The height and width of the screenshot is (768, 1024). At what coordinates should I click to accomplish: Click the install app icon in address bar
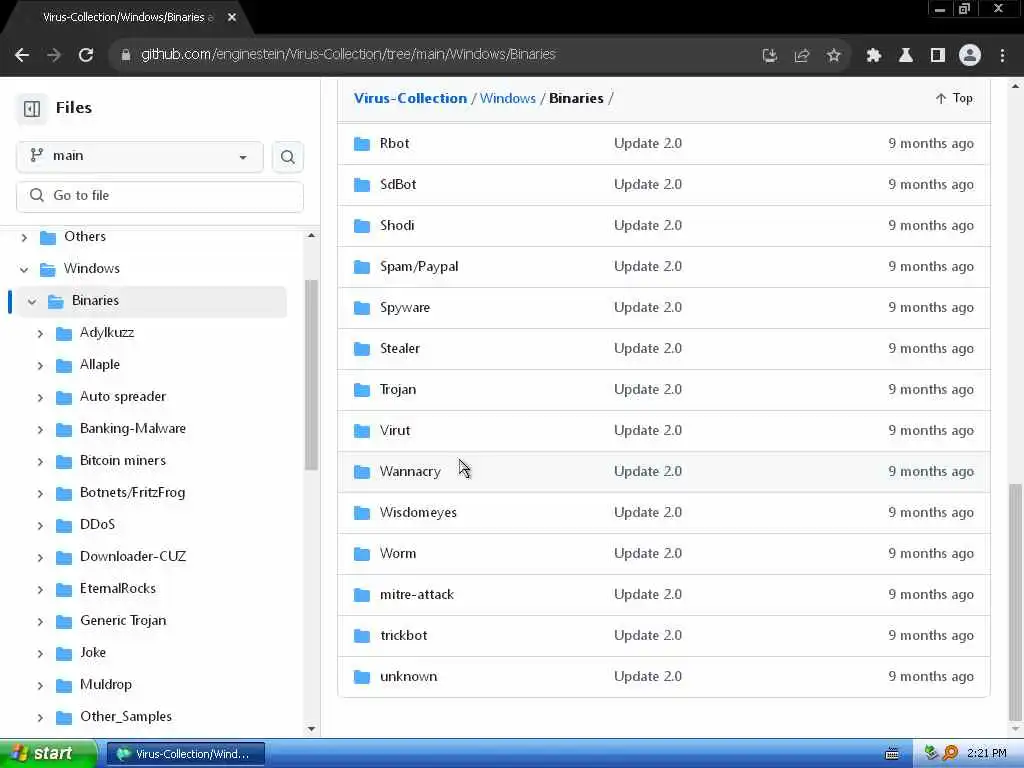(770, 56)
